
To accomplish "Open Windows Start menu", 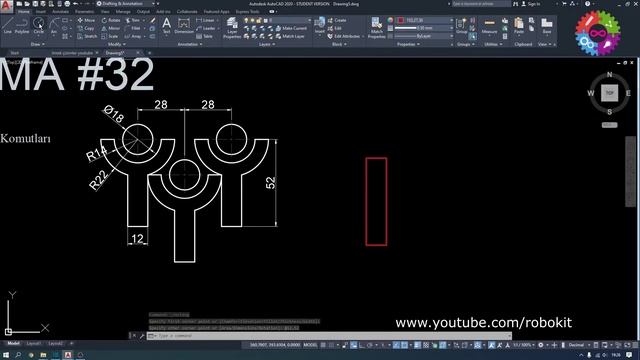I will [x=6, y=355].
